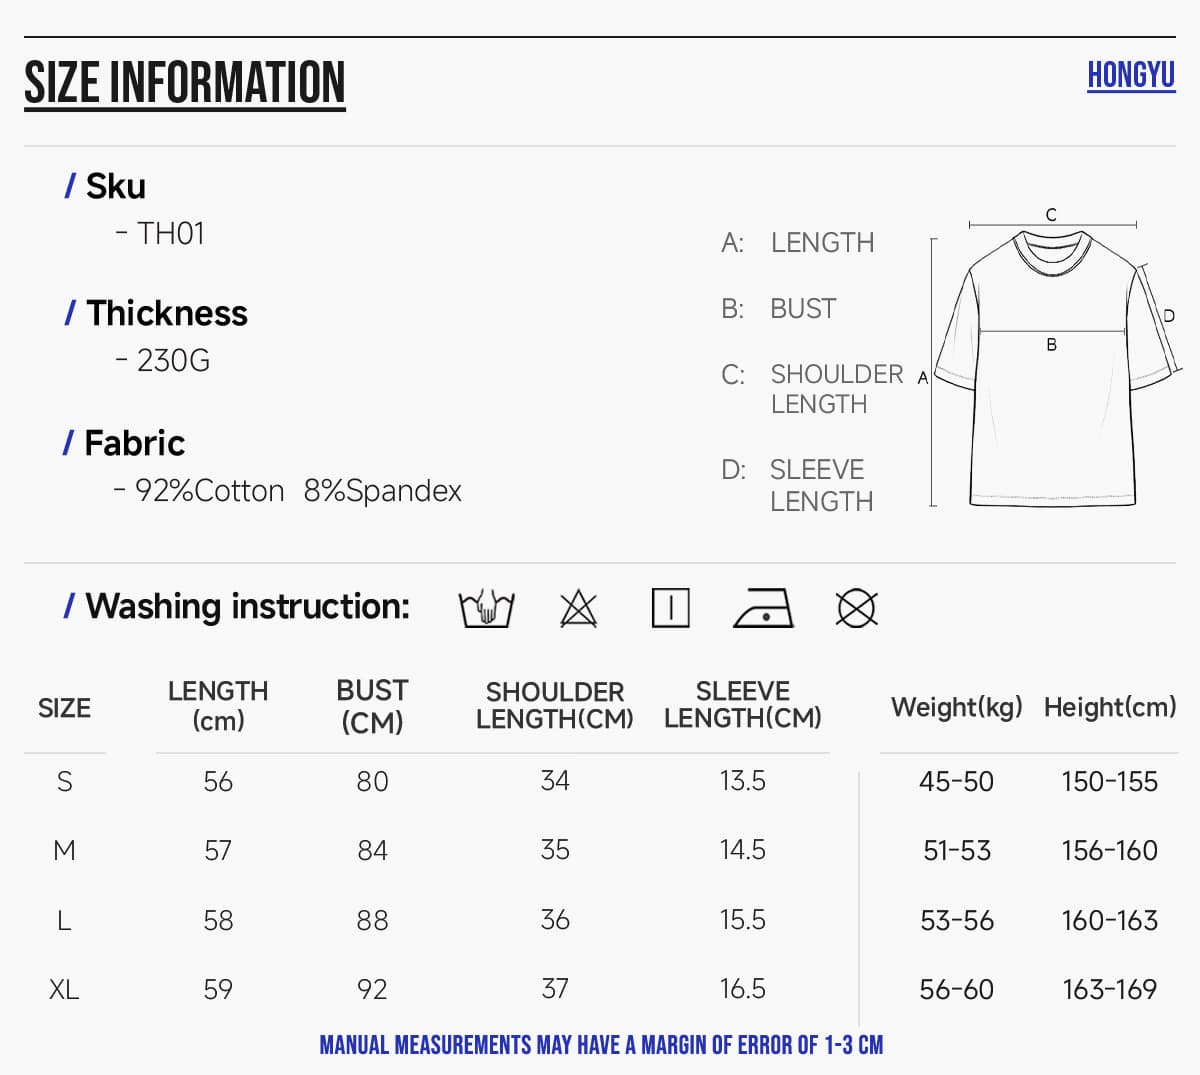Click weight range 56-60

(x=957, y=989)
